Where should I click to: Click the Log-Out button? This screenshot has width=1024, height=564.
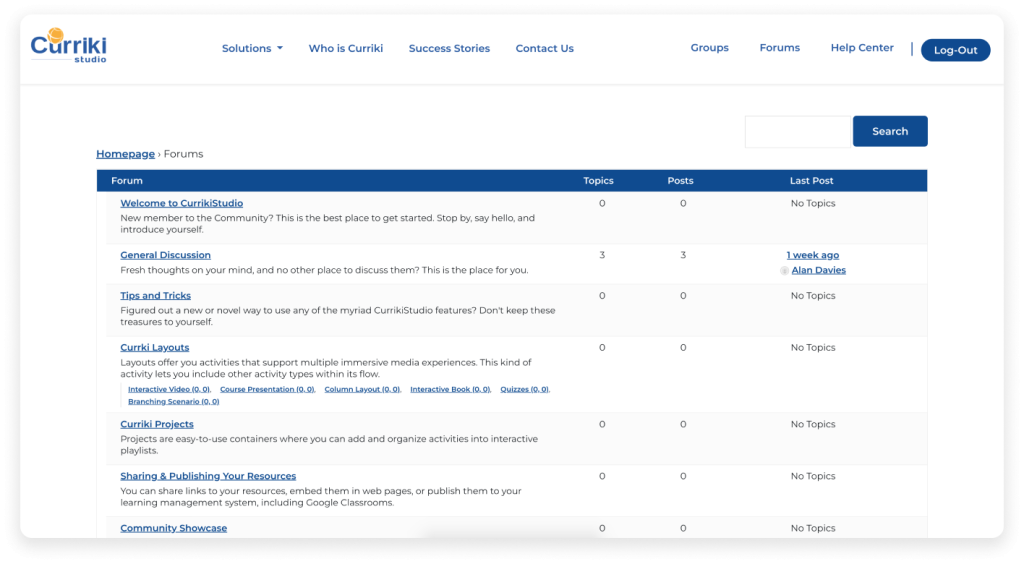pos(955,50)
